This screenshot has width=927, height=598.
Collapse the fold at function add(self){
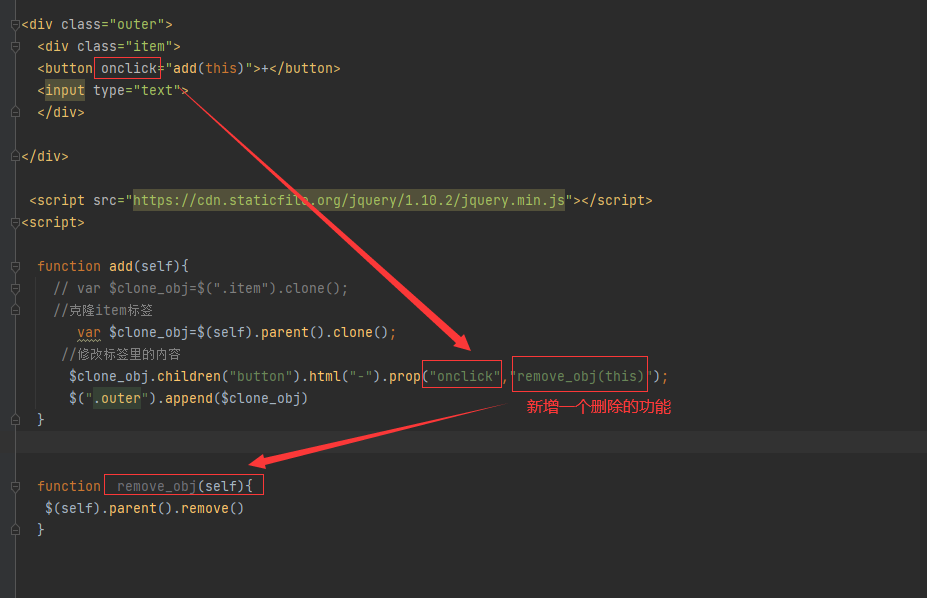coord(15,266)
